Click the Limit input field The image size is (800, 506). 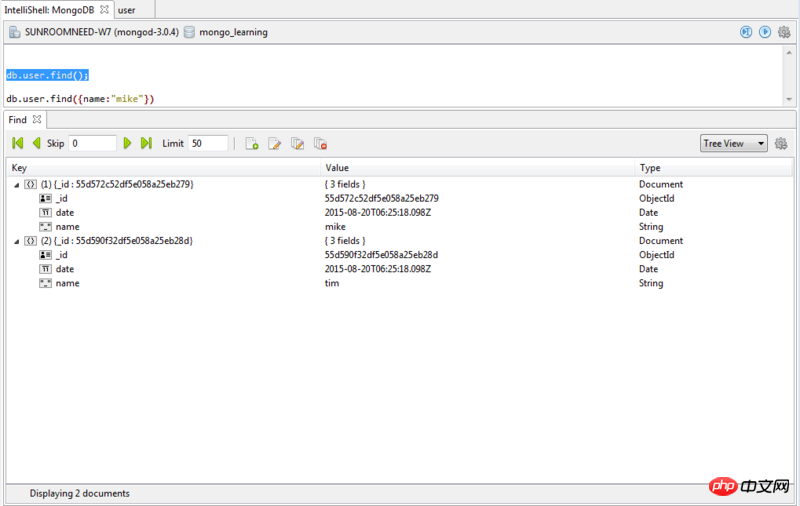[208, 143]
